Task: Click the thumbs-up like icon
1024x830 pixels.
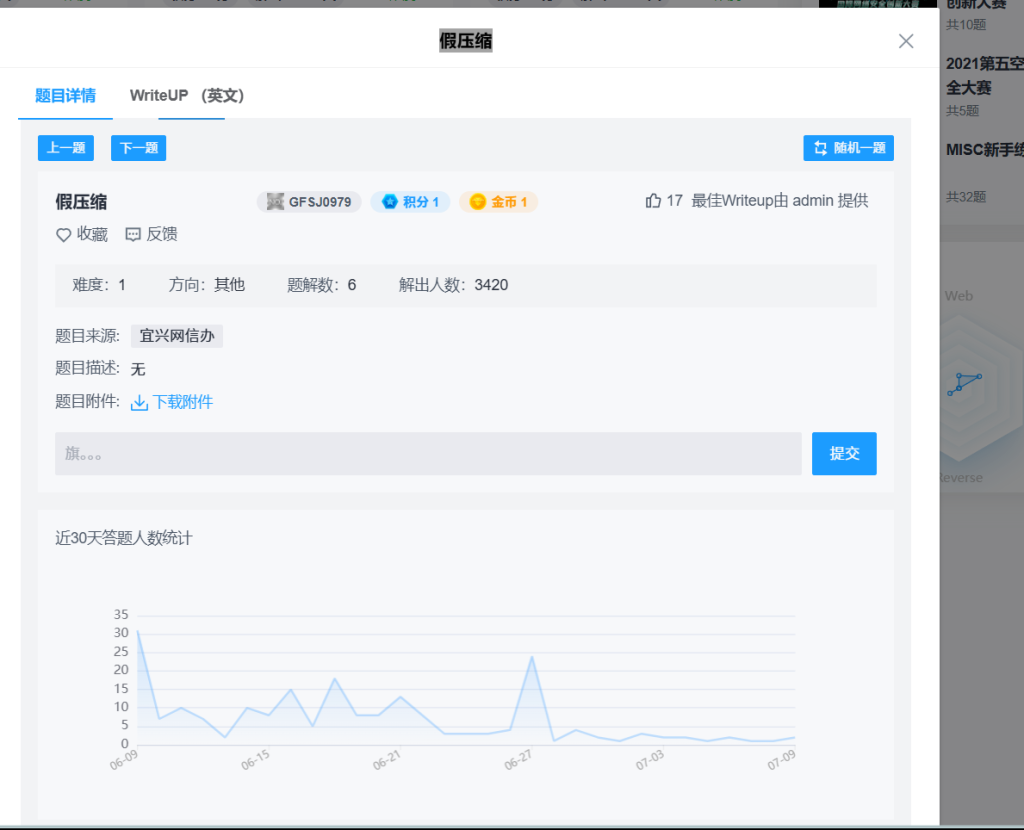Action: (654, 201)
